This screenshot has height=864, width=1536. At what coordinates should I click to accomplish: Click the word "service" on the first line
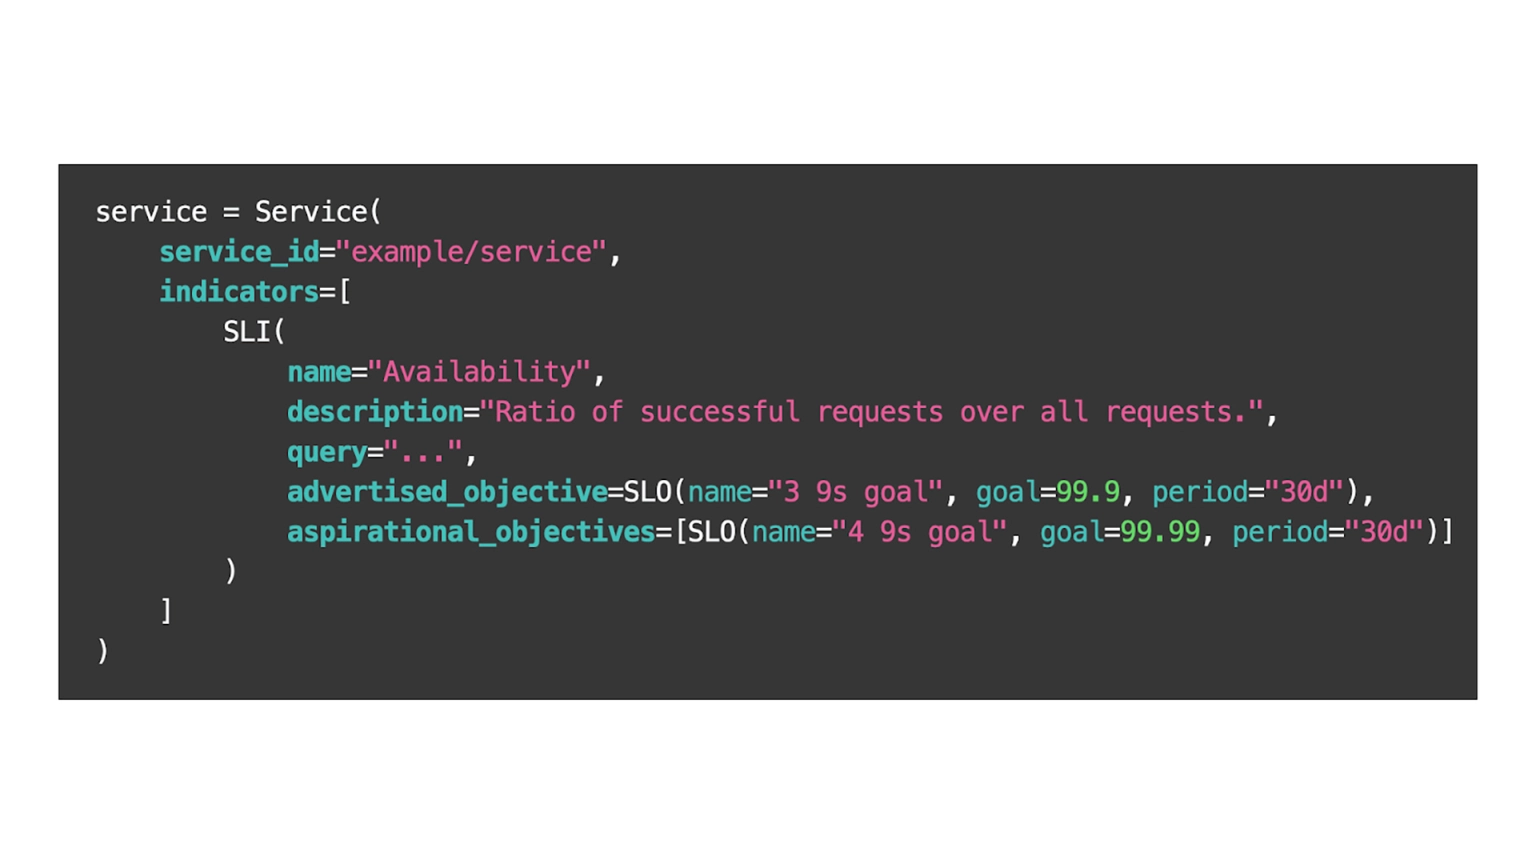coord(151,212)
